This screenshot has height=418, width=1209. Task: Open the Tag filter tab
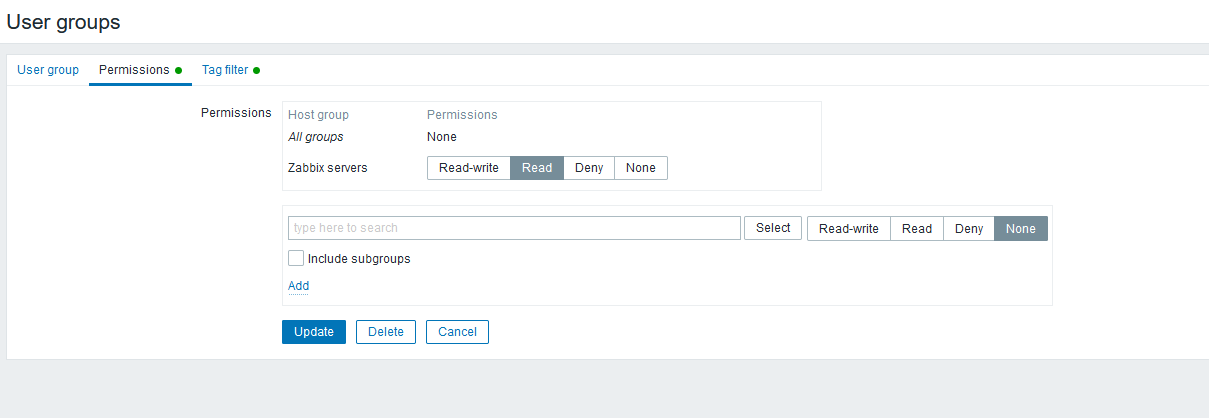click(x=225, y=70)
